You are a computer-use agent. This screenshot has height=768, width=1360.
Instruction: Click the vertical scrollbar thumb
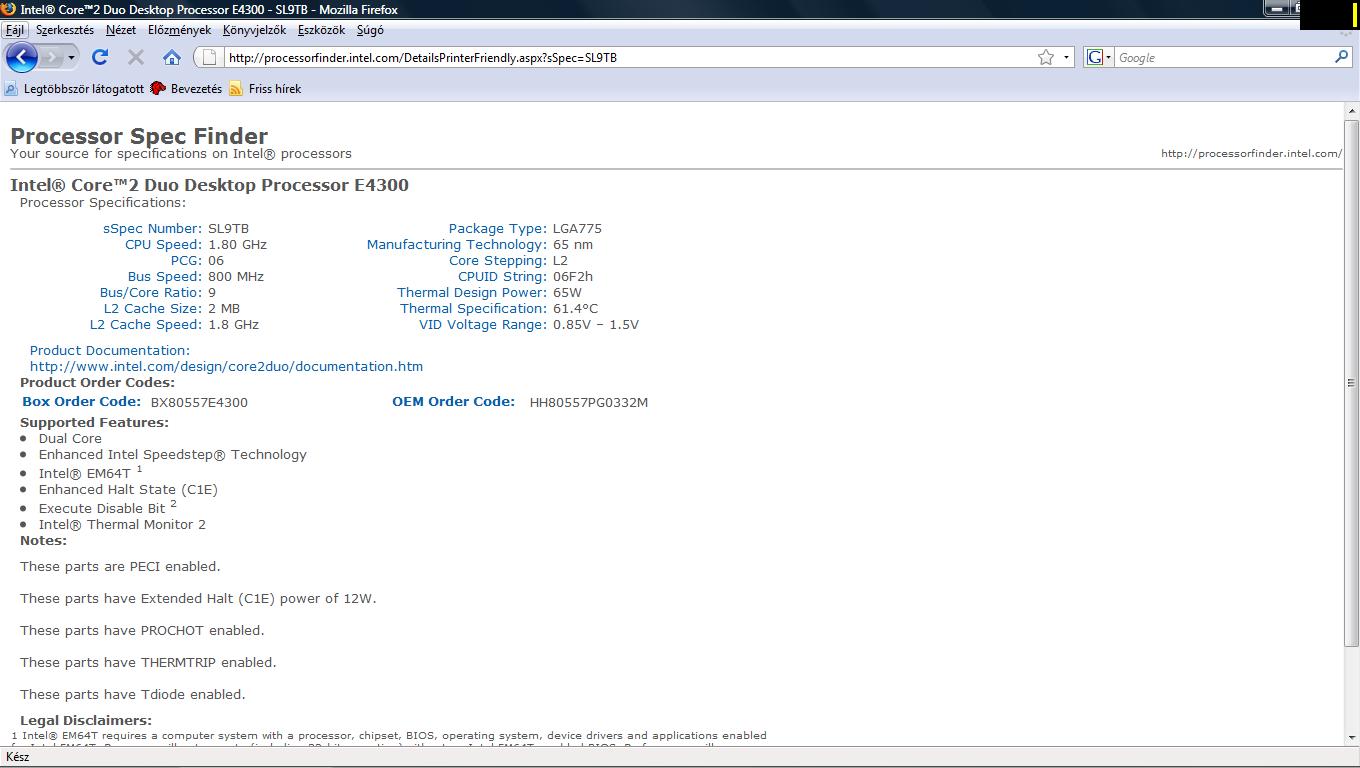point(1352,382)
